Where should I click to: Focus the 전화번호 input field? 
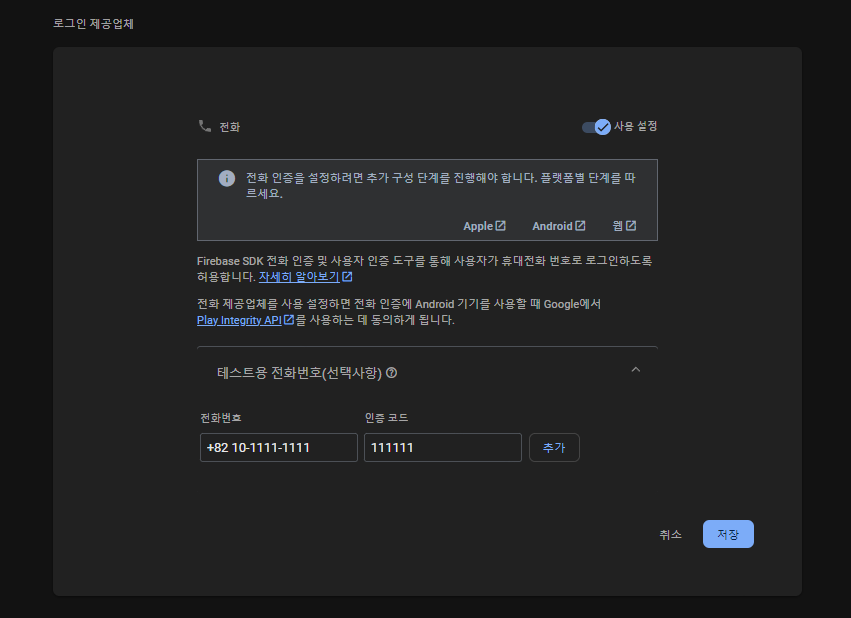click(279, 448)
